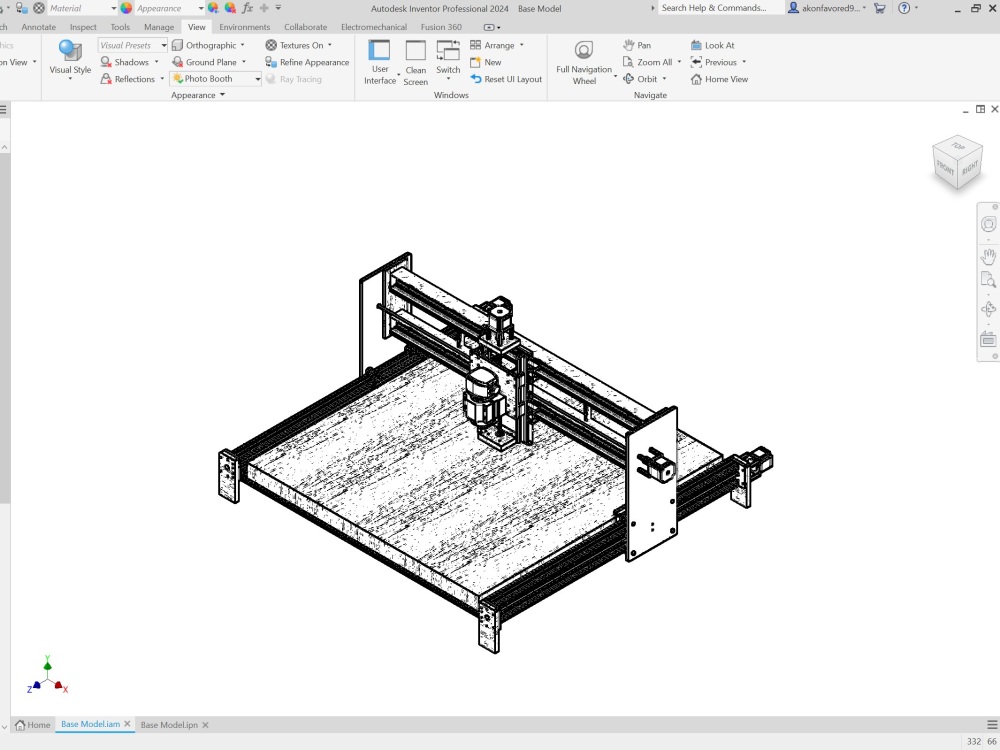Click the navigation bar look at icon
The height and width of the screenshot is (750, 1000).
(988, 340)
